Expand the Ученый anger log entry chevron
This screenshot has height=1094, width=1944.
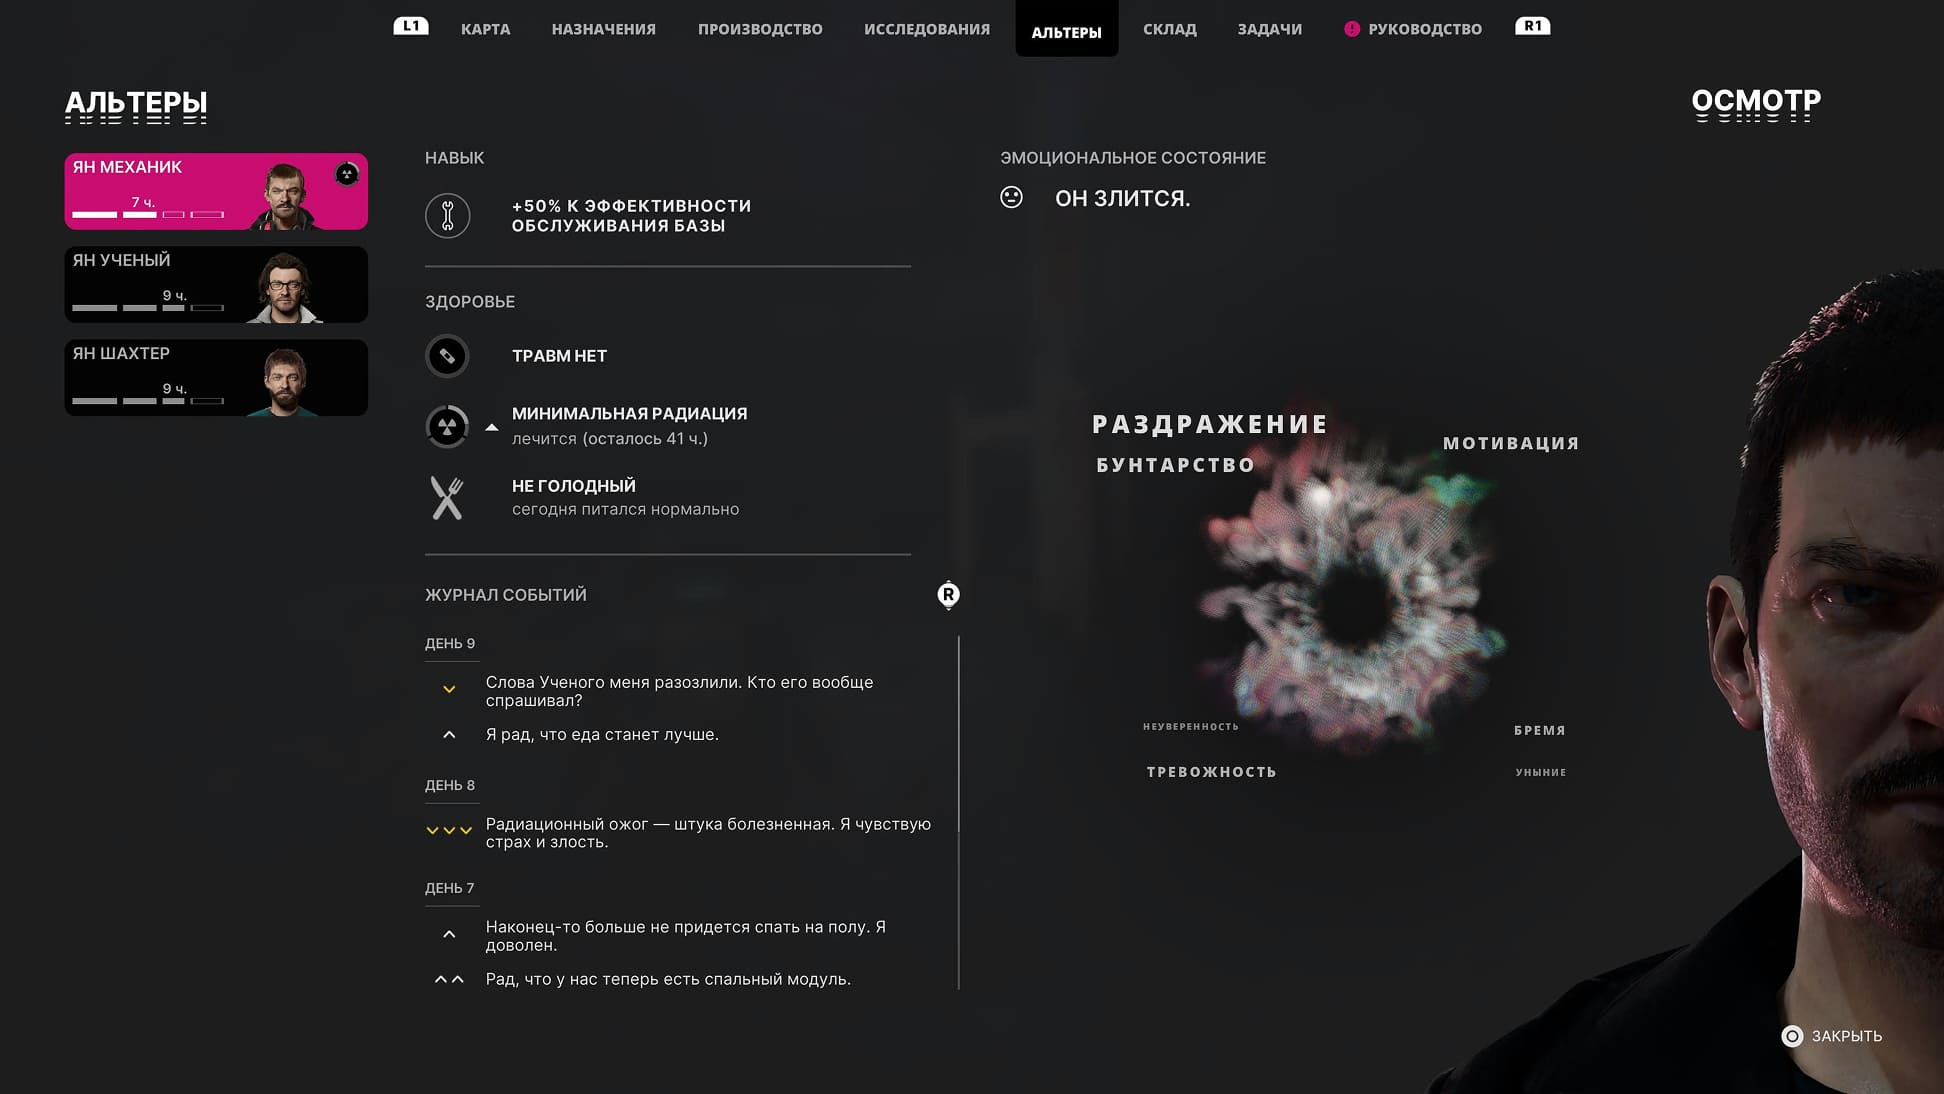(449, 689)
